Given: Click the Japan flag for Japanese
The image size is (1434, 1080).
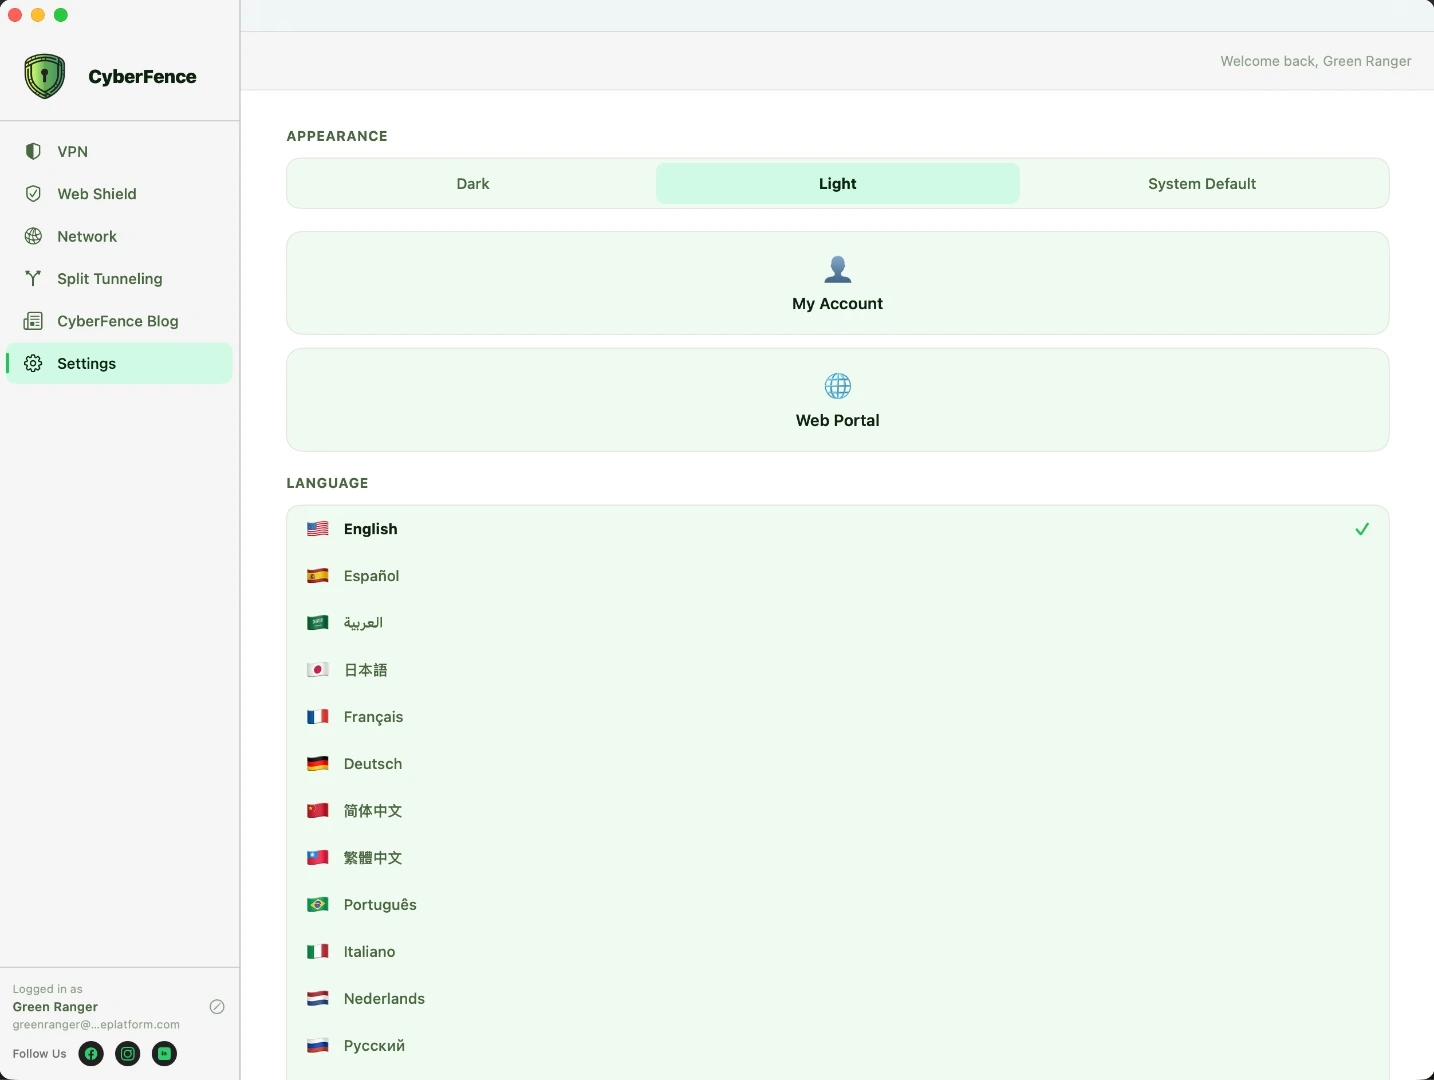Looking at the screenshot, I should [318, 670].
